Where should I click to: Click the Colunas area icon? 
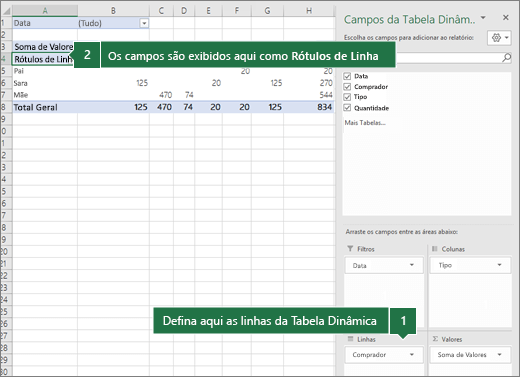pyautogui.click(x=435, y=249)
